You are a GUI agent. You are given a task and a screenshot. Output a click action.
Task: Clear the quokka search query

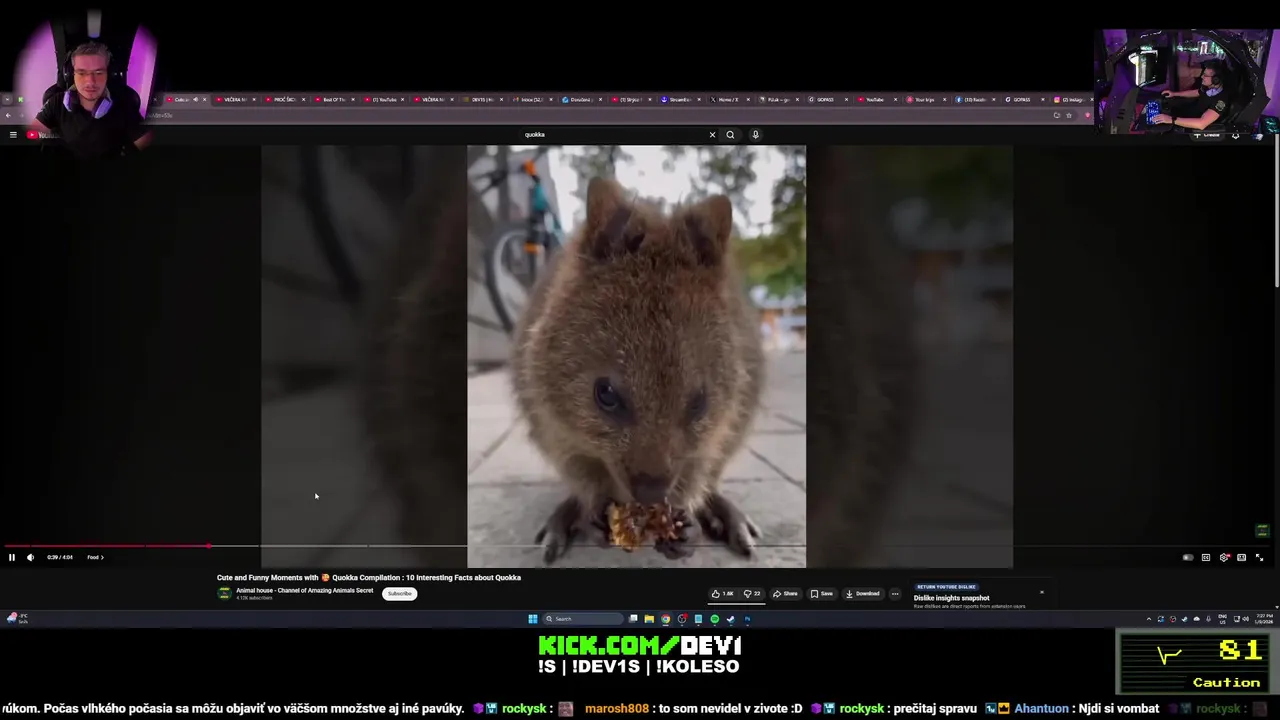point(712,134)
